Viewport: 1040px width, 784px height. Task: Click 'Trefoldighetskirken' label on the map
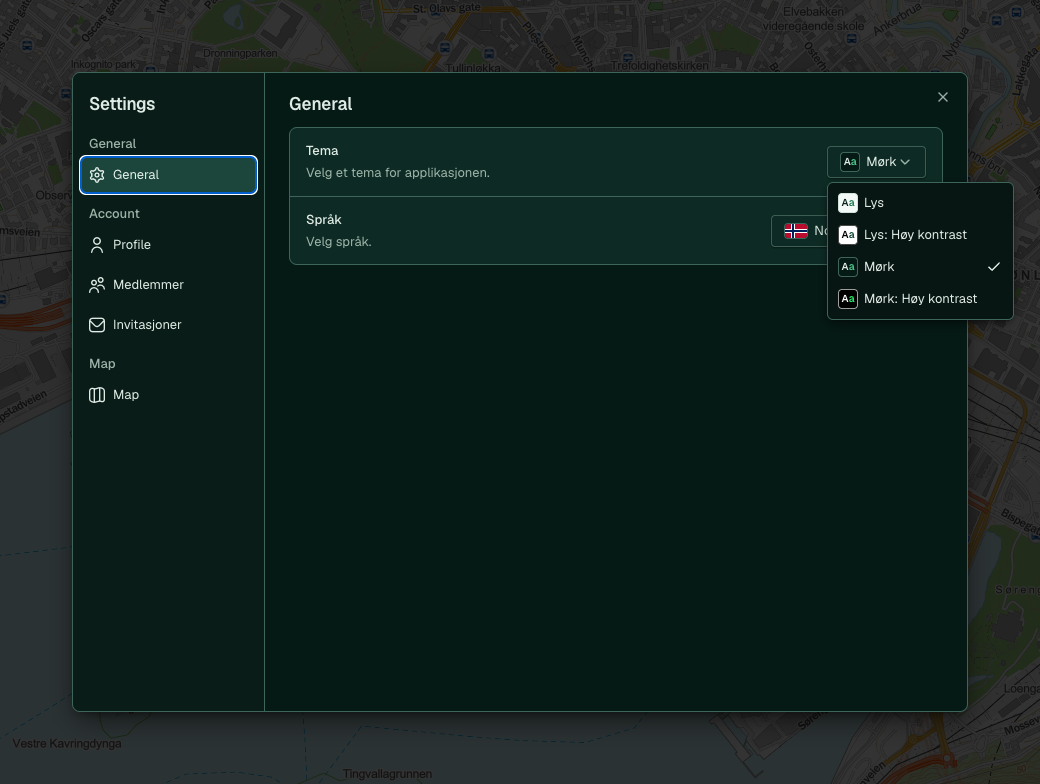[659, 66]
